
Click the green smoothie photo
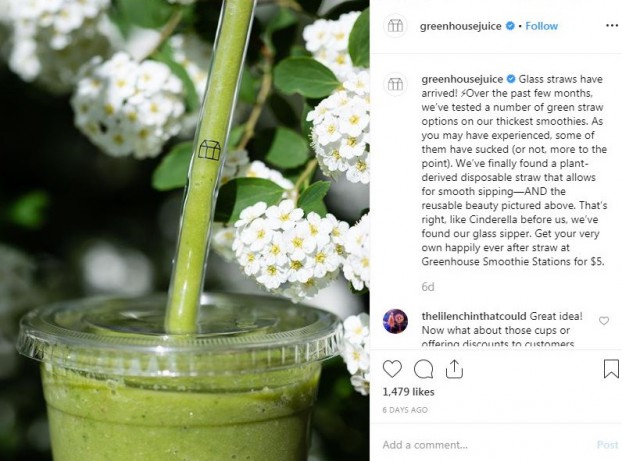184,230
